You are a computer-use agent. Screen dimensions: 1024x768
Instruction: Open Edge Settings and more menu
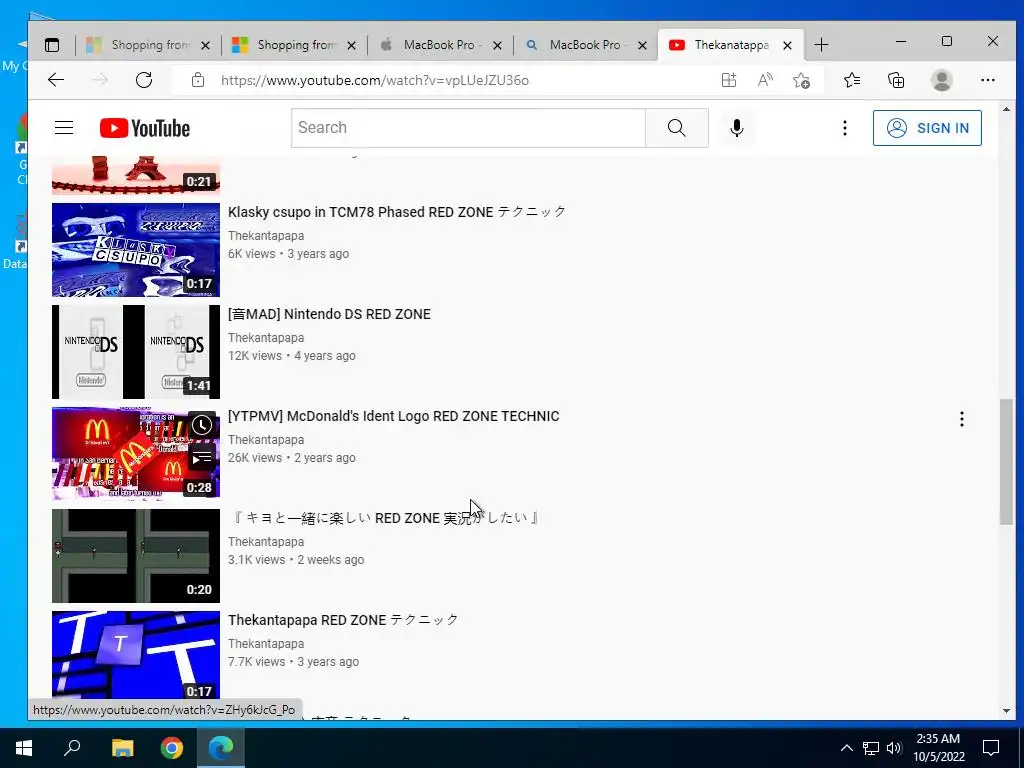[x=987, y=80]
